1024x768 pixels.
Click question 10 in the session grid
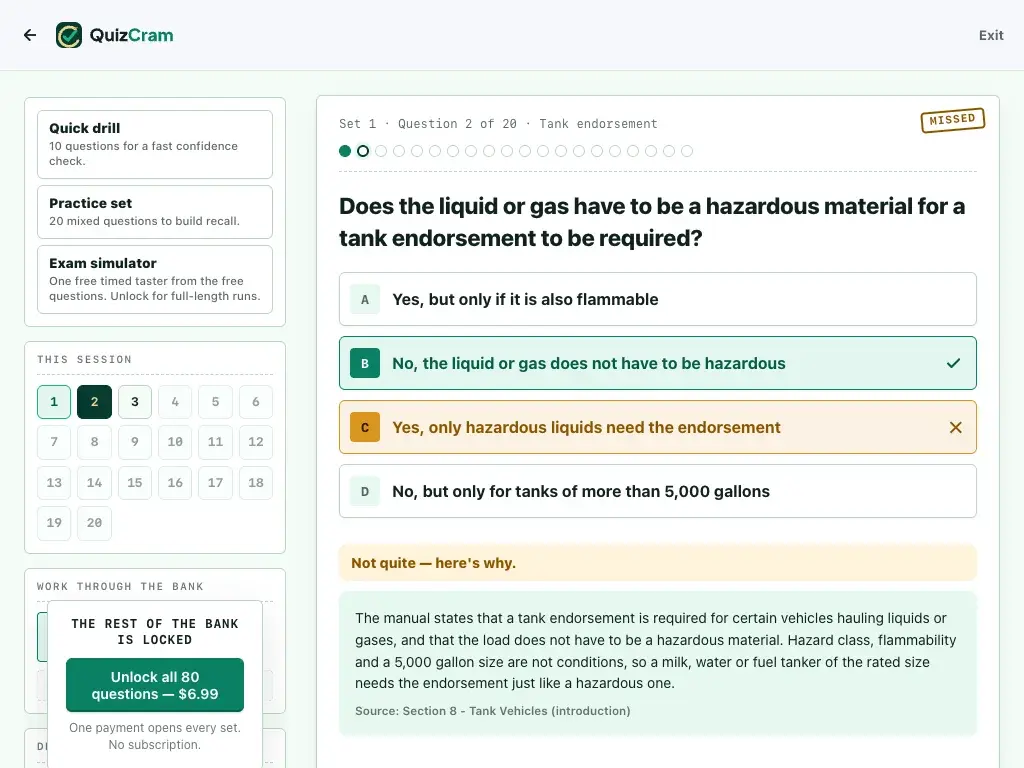(175, 442)
